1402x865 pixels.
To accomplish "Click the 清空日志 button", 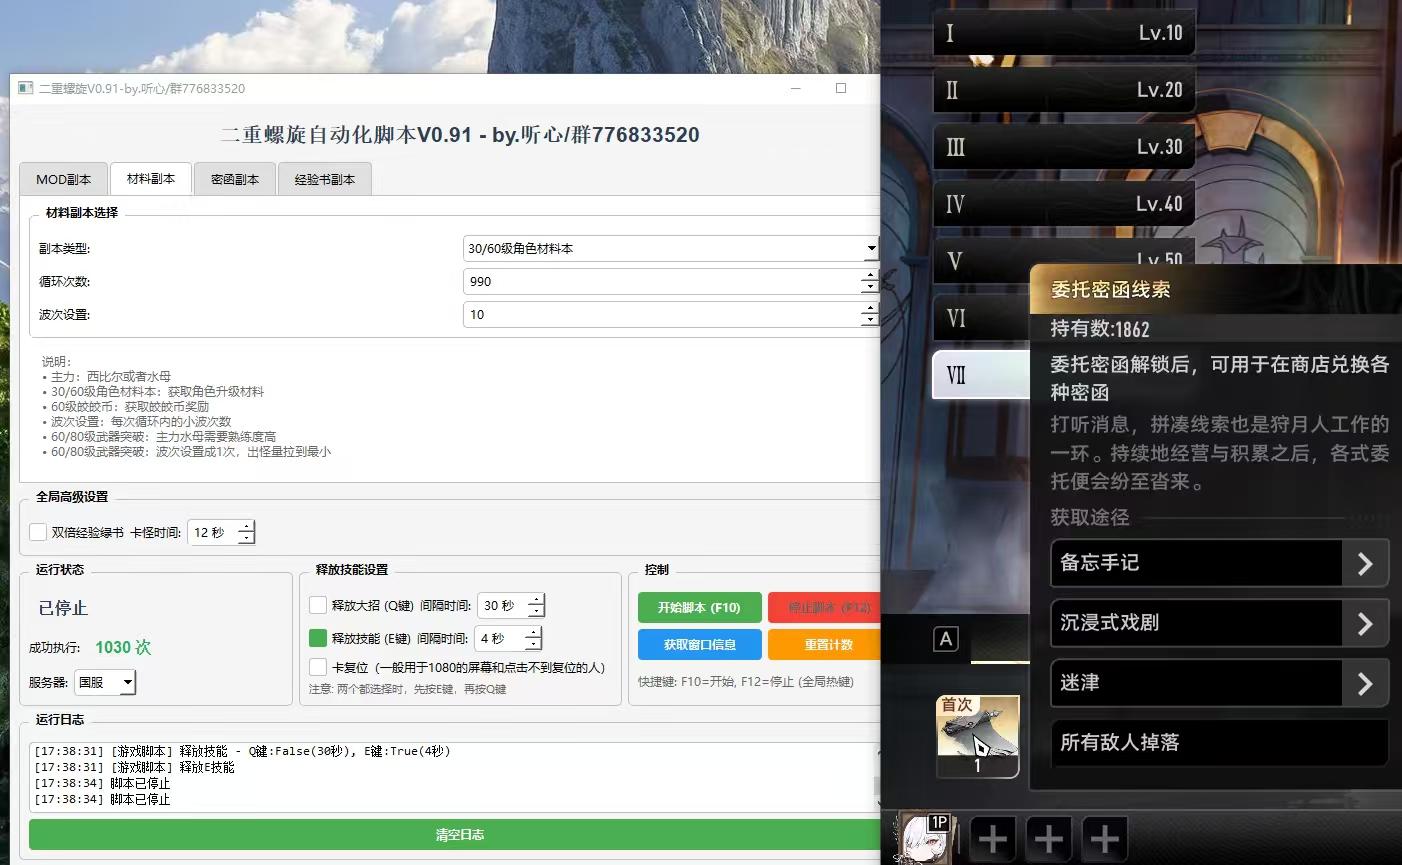I will [459, 834].
